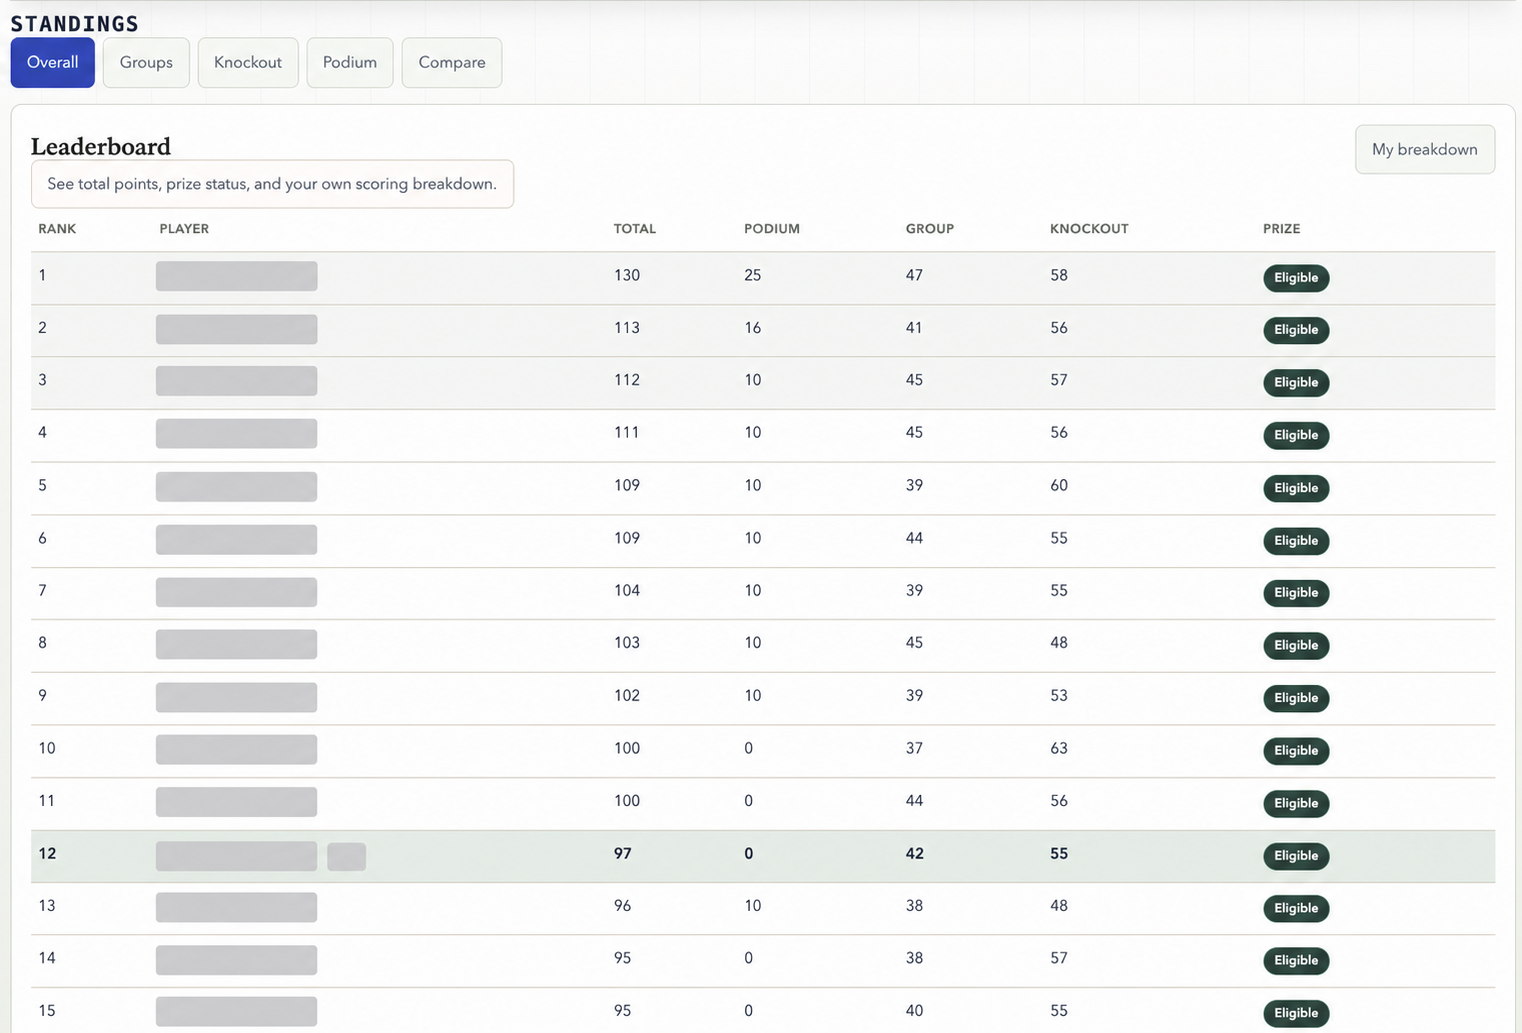Click the Eligible badge for rank 1
Viewport: 1522px width, 1033px height.
tap(1296, 278)
